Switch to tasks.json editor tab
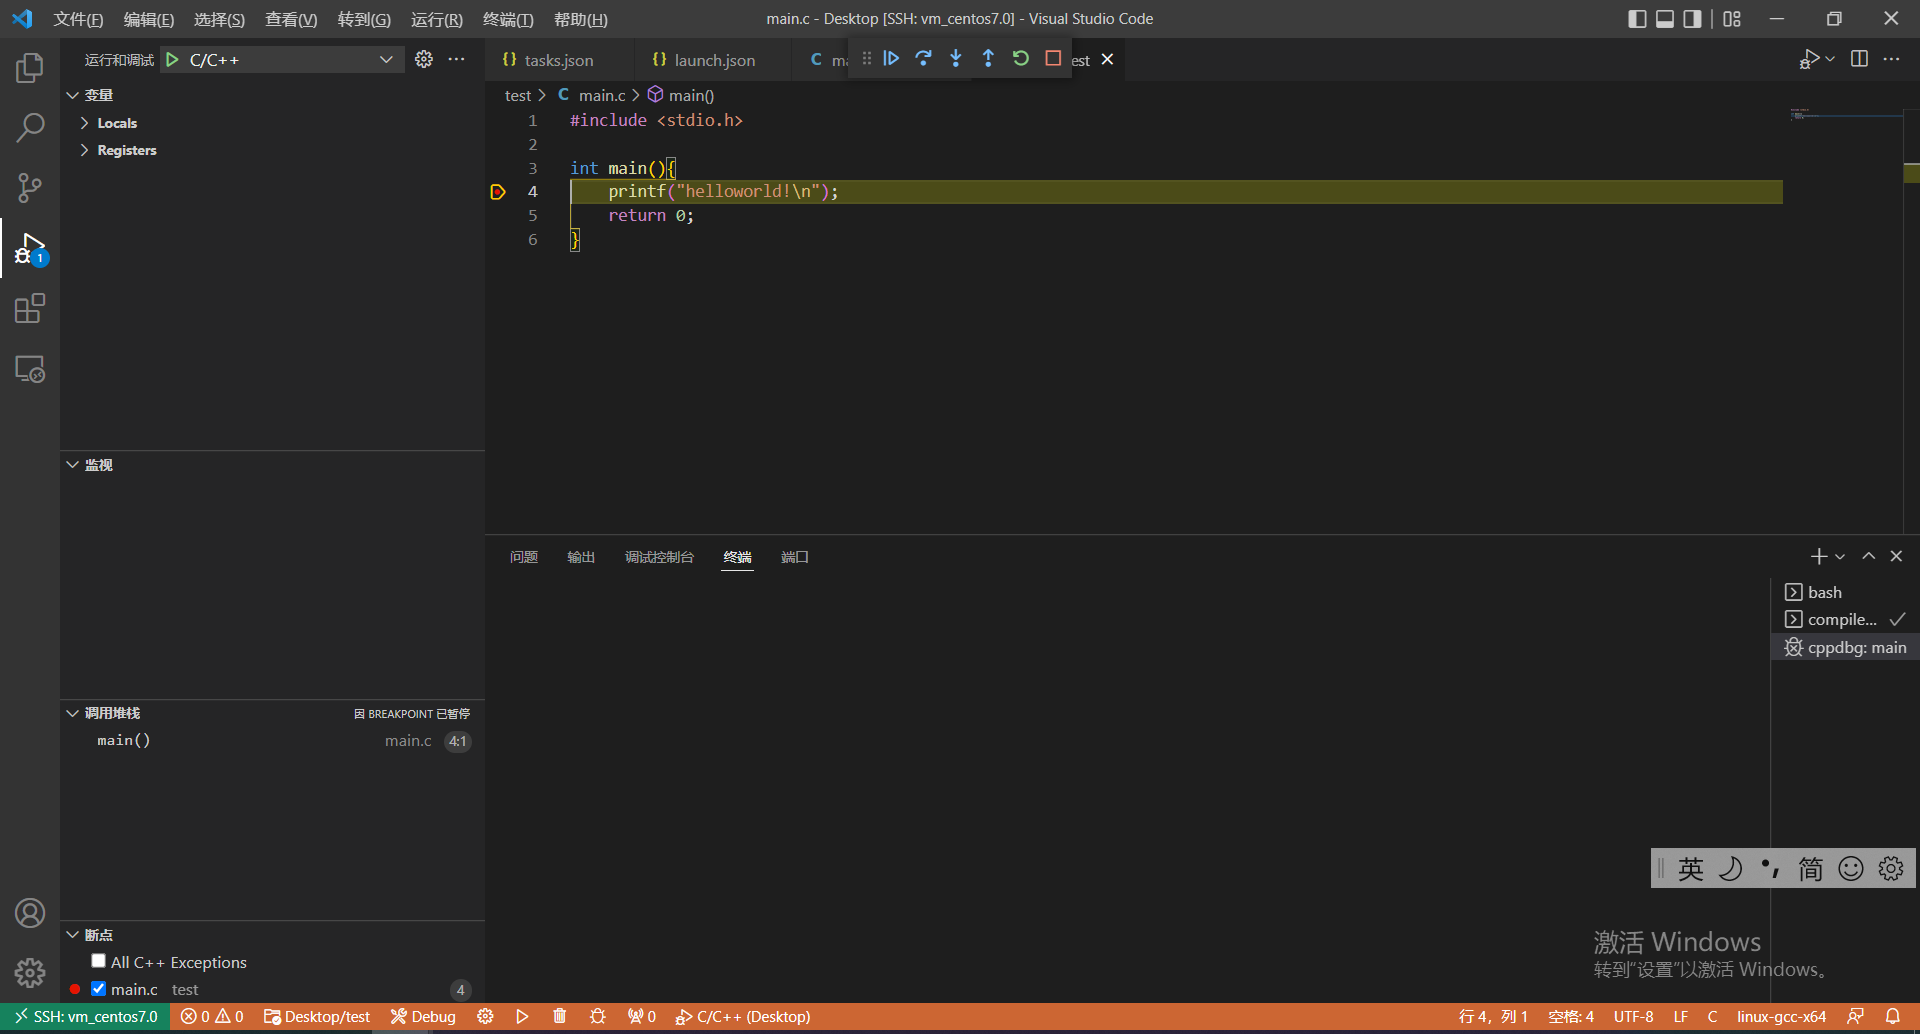 559,60
